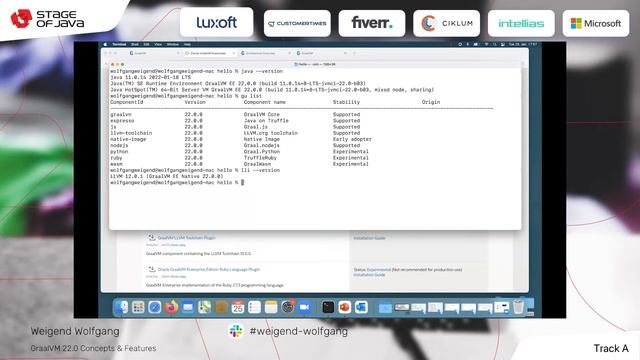Screen dimensions: 640x360
Task: Click 'Graal.Python' component name
Action: [x=262, y=151]
